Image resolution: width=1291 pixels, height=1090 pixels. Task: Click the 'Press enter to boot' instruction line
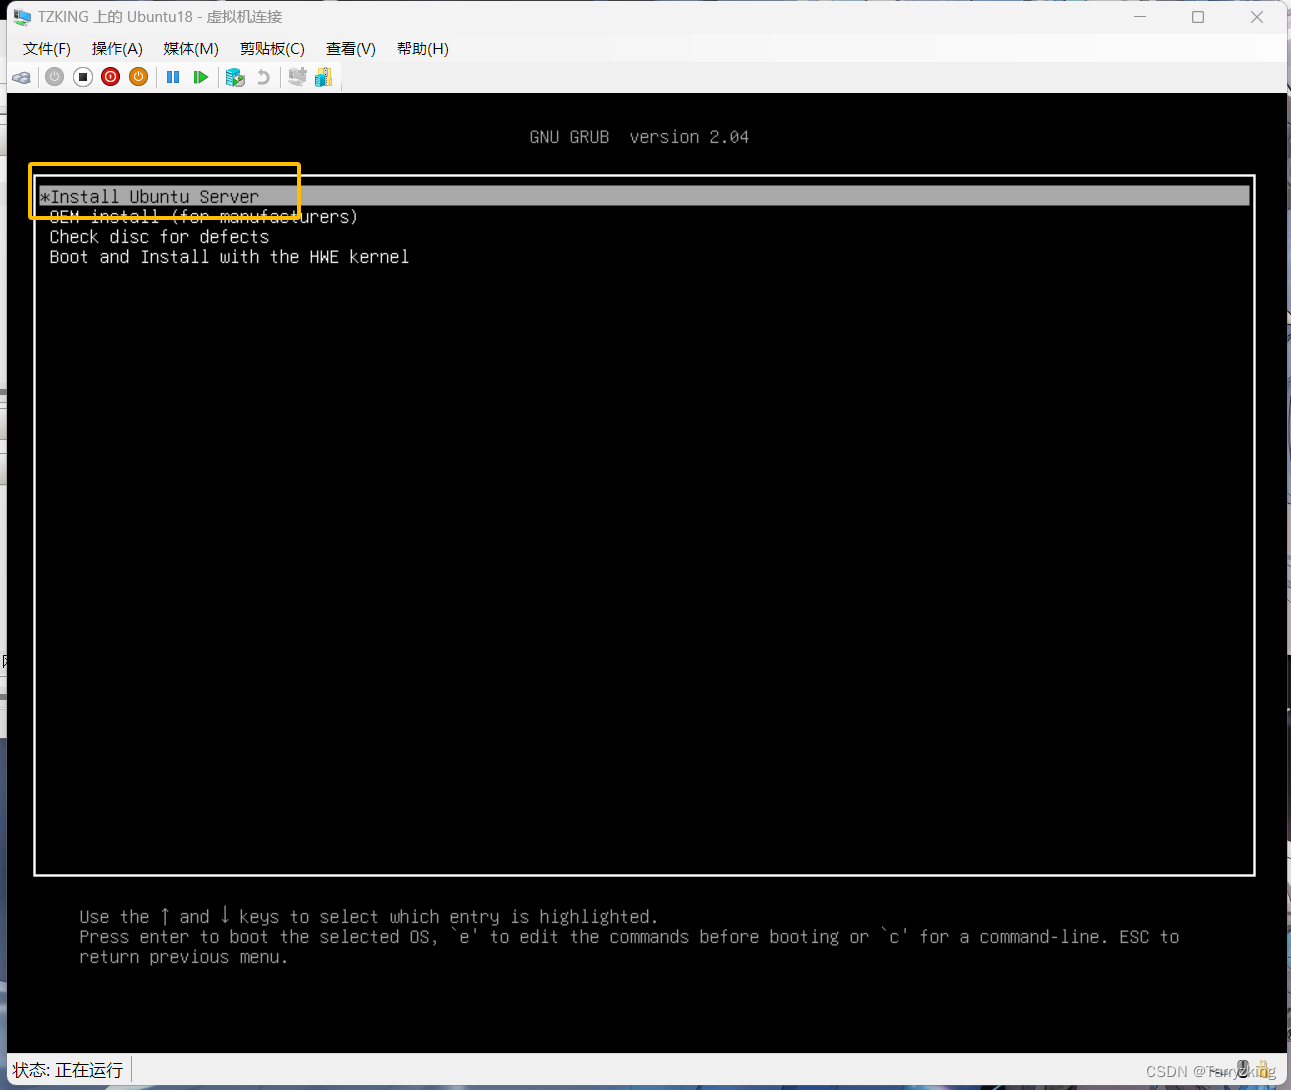tap(629, 937)
